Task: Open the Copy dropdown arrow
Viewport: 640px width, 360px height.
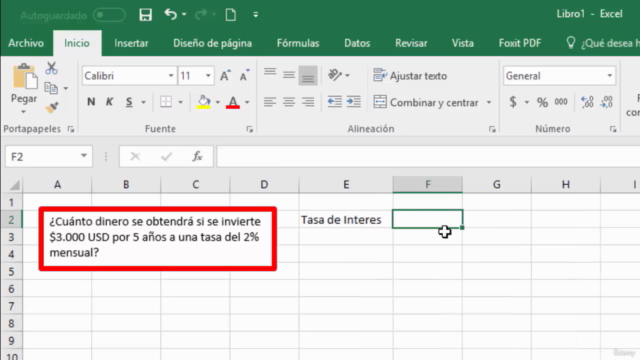Action: (66, 88)
